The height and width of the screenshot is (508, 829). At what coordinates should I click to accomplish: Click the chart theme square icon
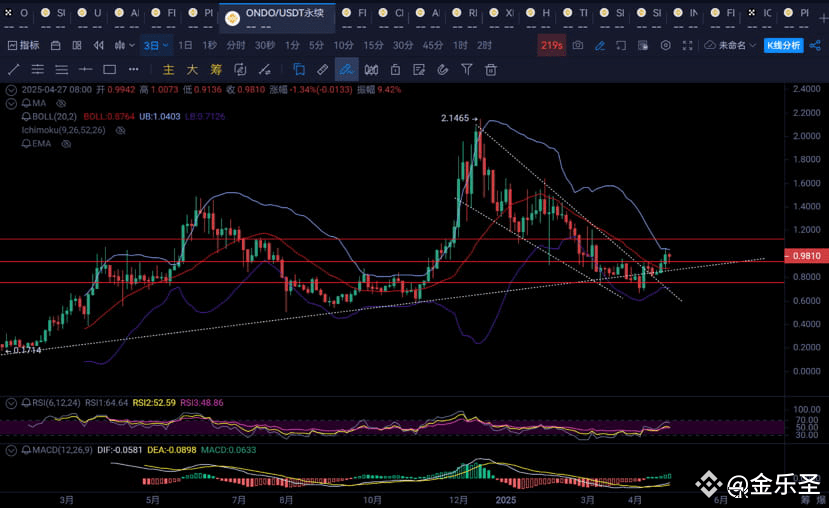pyautogui.click(x=643, y=46)
